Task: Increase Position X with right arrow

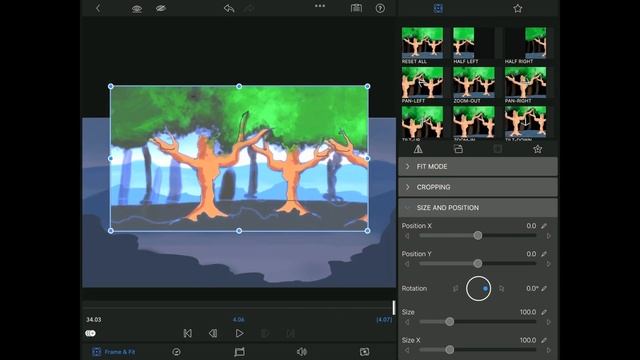Action: (x=549, y=236)
